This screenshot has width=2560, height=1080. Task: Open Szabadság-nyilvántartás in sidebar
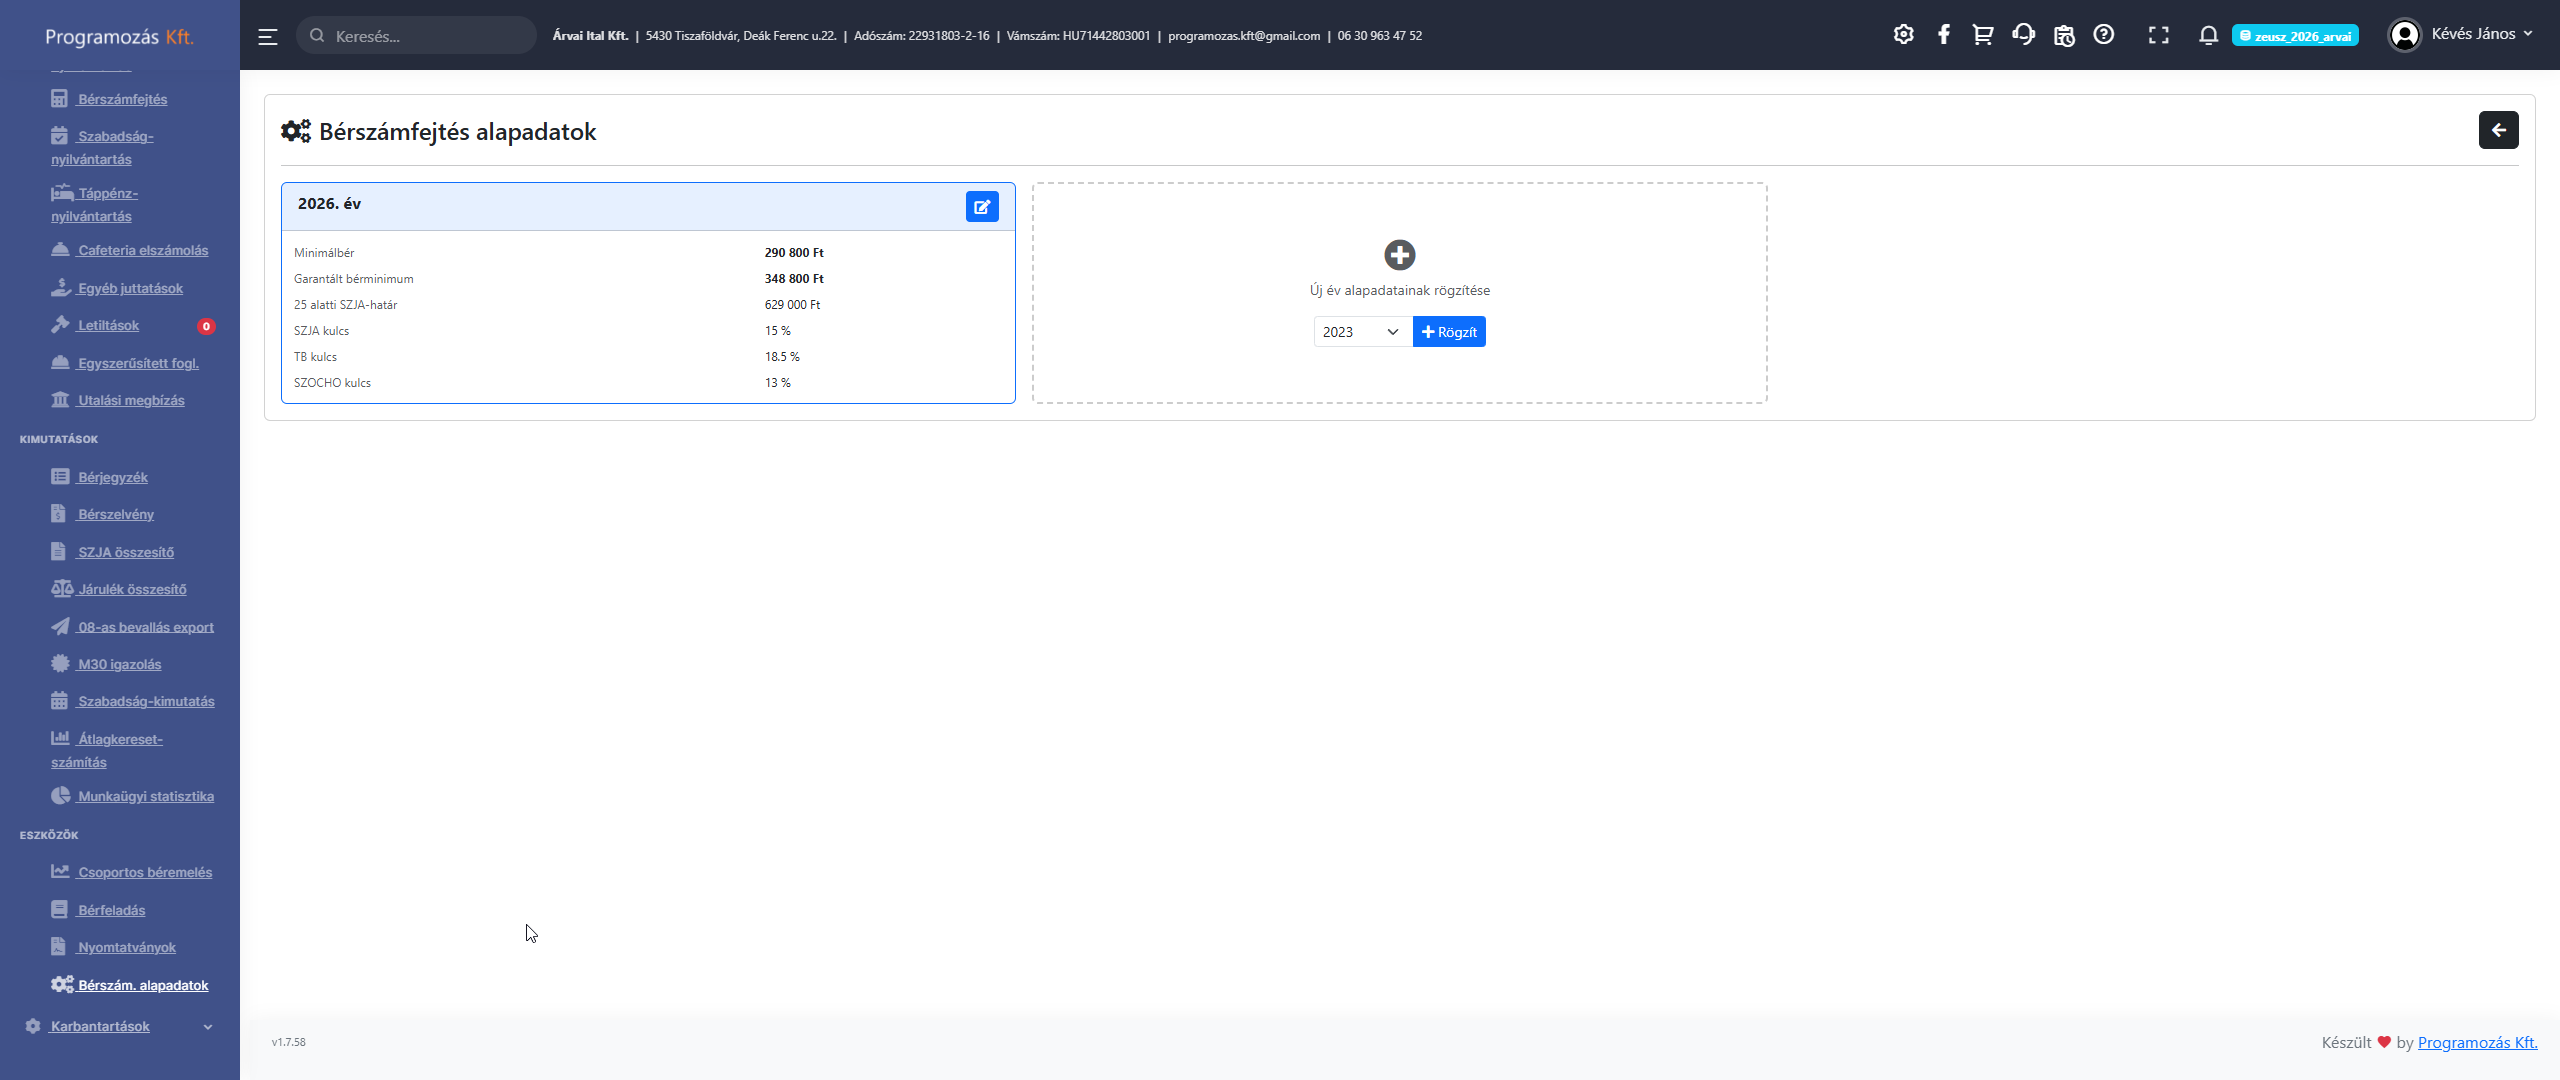[103, 147]
